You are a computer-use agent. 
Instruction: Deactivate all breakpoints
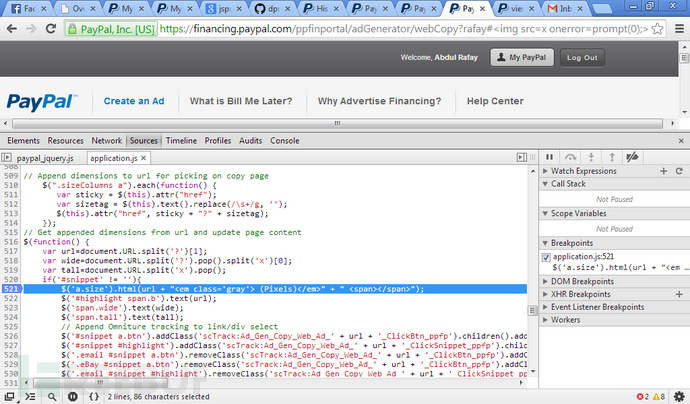632,157
